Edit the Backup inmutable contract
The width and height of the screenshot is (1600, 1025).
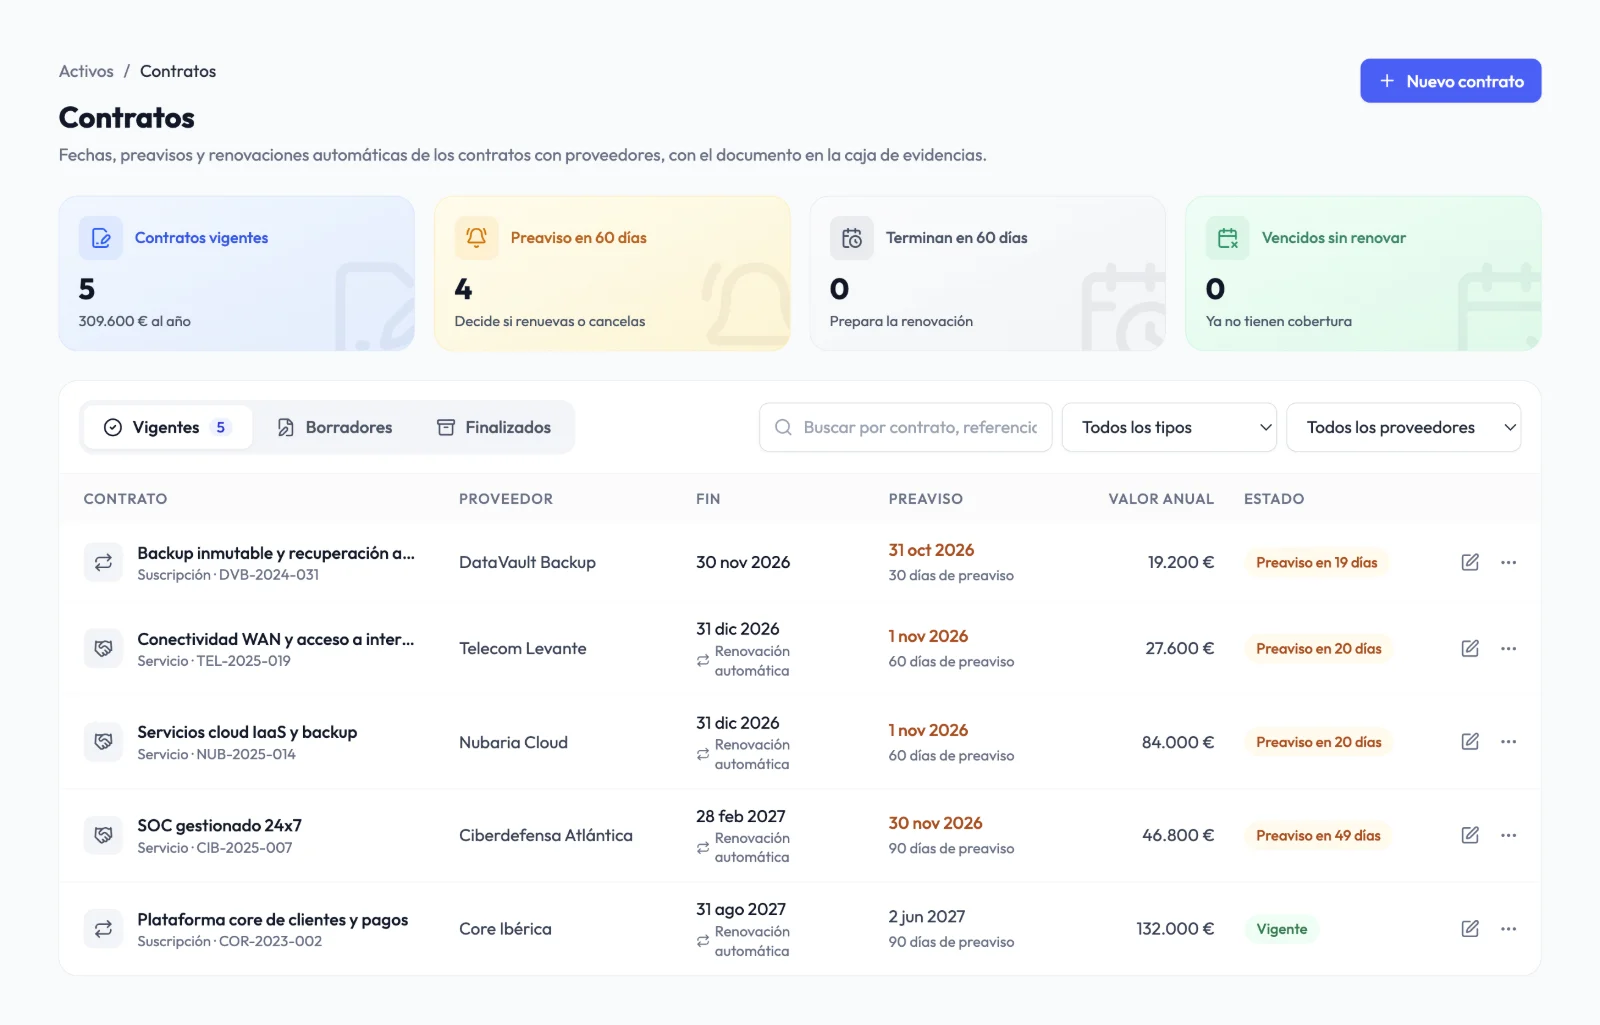point(1470,562)
